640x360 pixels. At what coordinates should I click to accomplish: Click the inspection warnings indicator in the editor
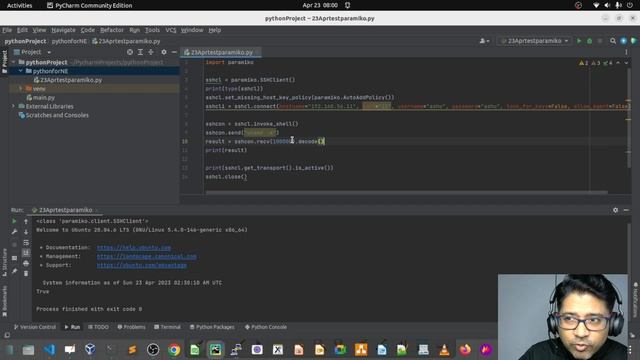tap(596, 63)
